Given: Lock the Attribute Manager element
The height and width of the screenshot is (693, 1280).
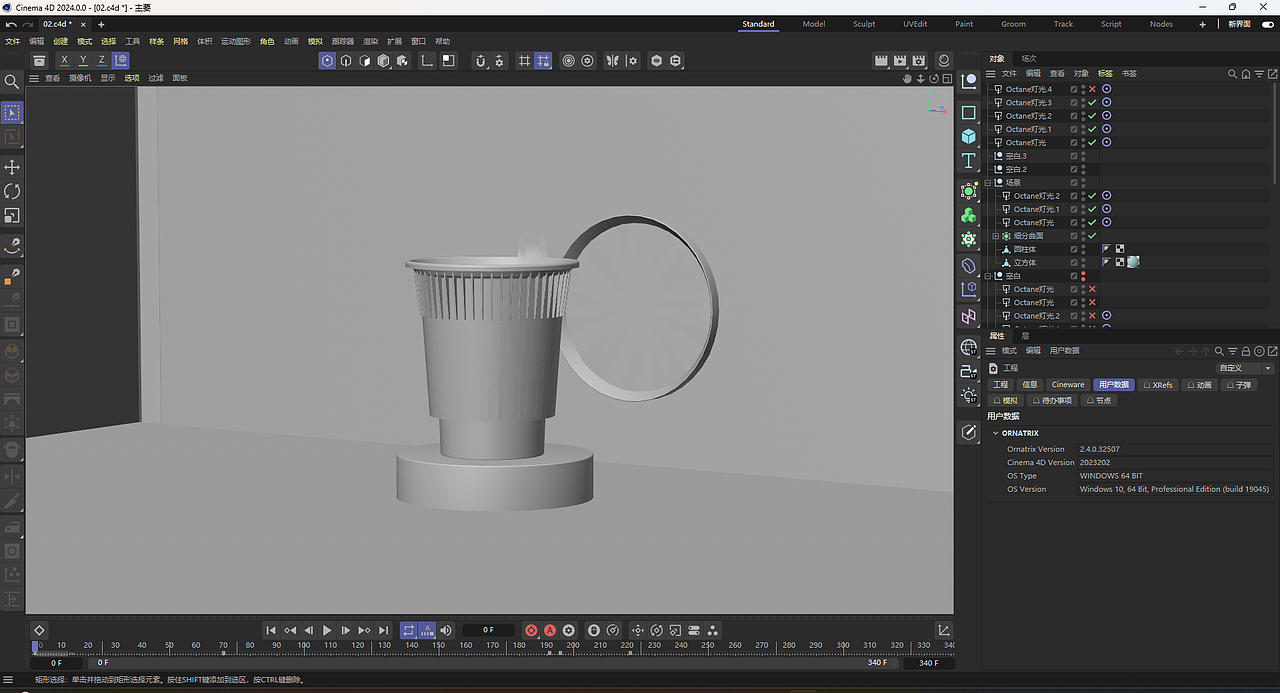Looking at the screenshot, I should coord(1246,351).
